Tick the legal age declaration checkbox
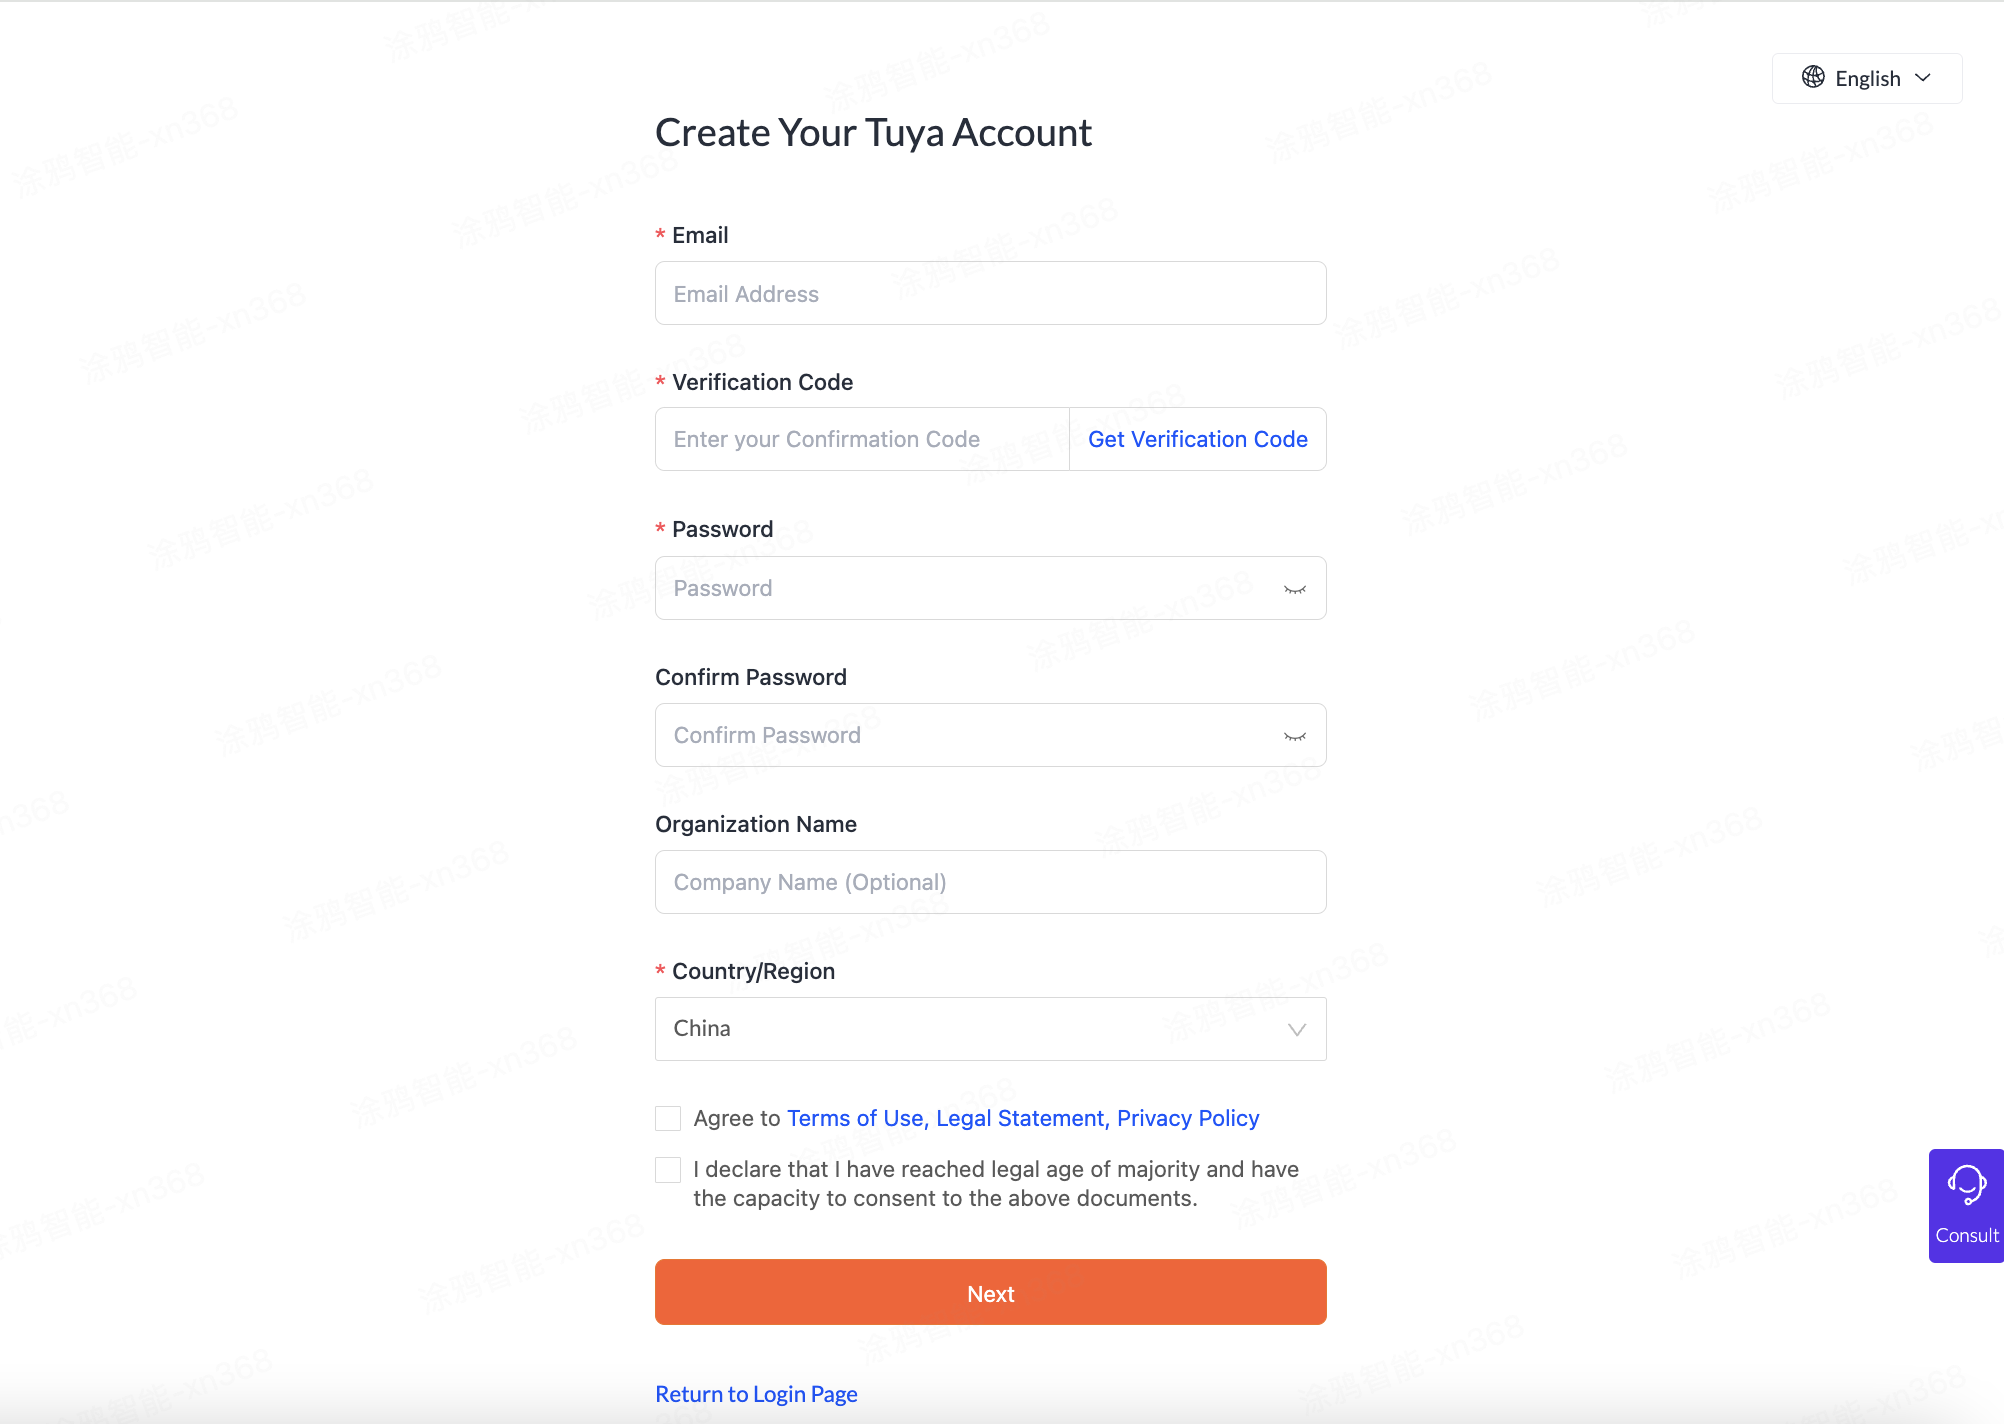The width and height of the screenshot is (2004, 1424). click(668, 1169)
